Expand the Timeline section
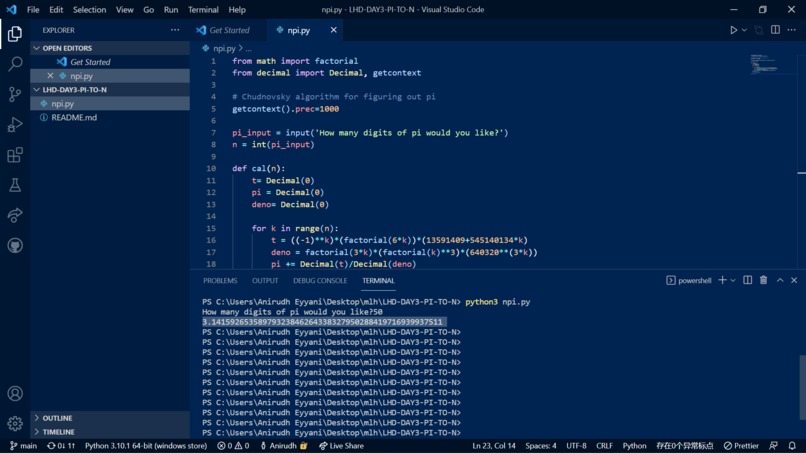This screenshot has width=806, height=453. pos(110,432)
